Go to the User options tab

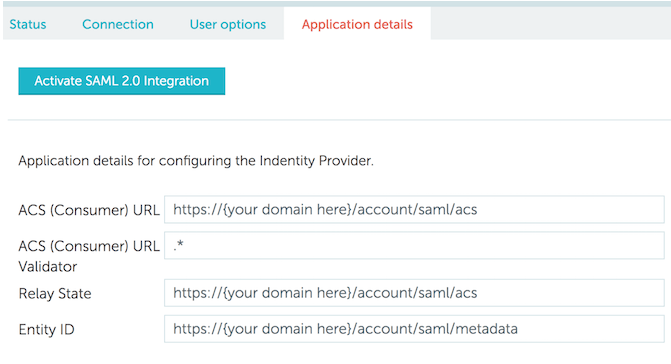click(x=228, y=24)
